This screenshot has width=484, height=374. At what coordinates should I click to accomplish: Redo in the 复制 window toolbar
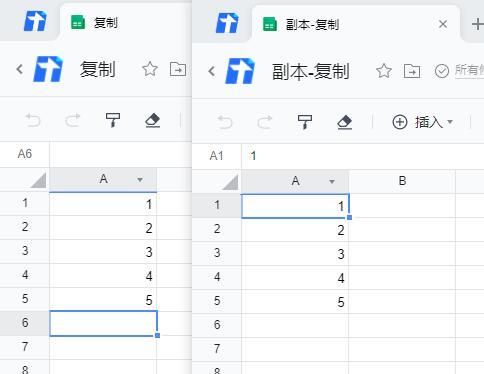pos(73,120)
